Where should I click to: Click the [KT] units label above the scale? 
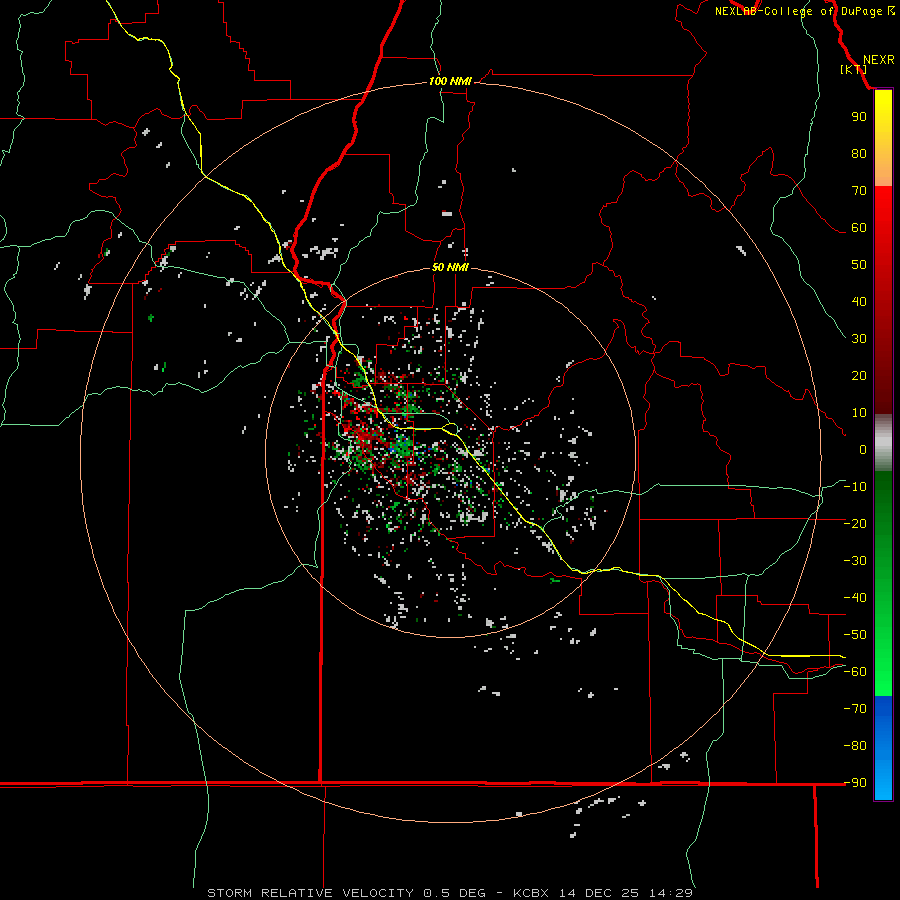coord(854,69)
